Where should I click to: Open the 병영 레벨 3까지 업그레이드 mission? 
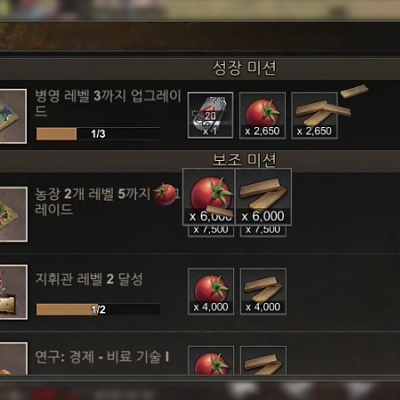point(108,103)
